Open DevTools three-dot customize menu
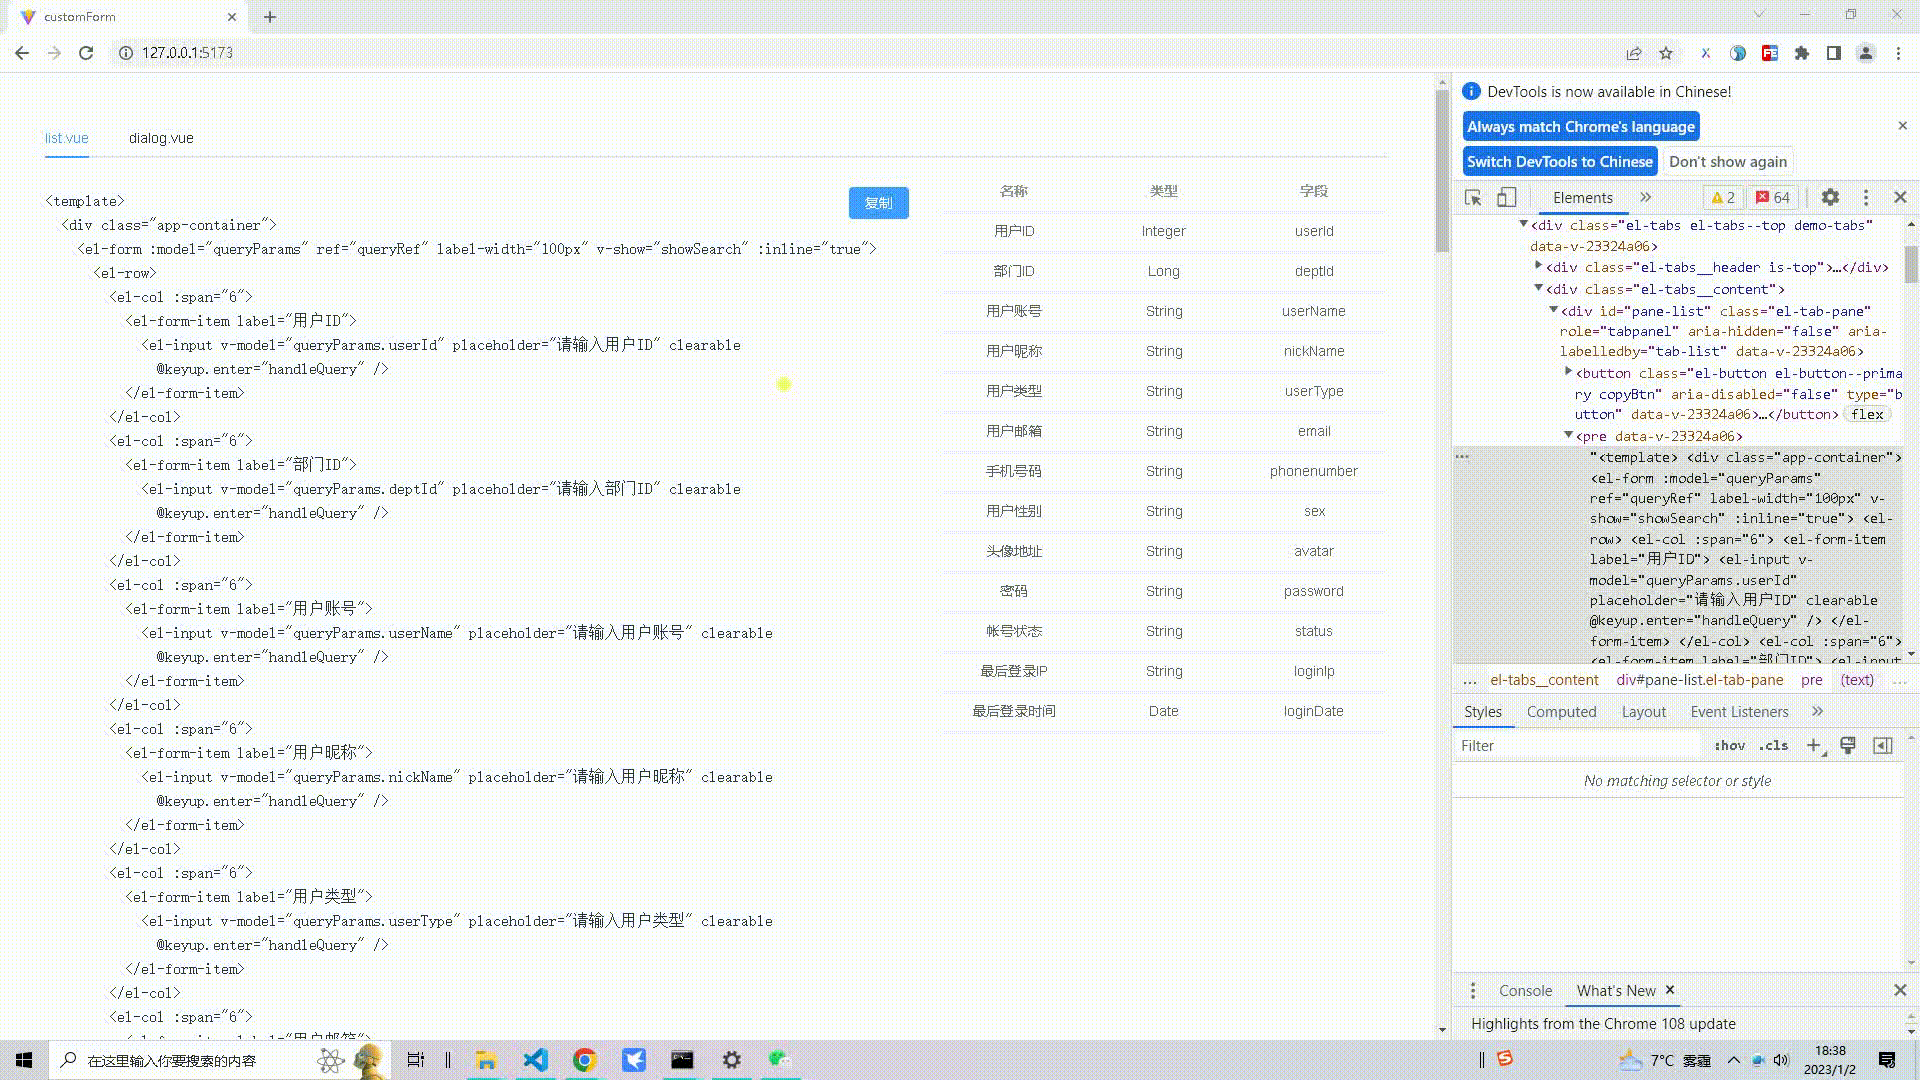This screenshot has height=1080, width=1920. (1865, 198)
